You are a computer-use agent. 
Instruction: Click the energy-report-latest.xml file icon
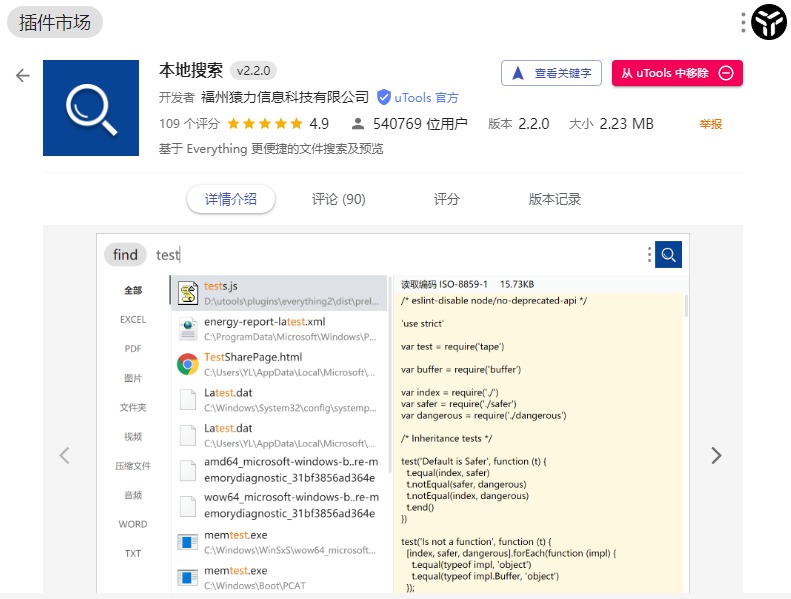tap(188, 329)
